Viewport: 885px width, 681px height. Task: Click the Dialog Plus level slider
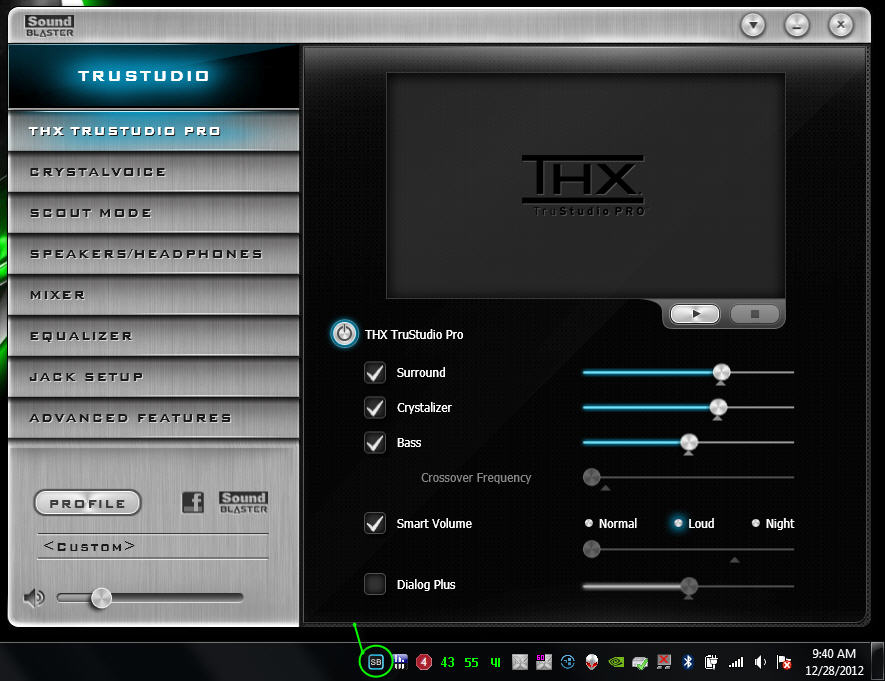[689, 586]
